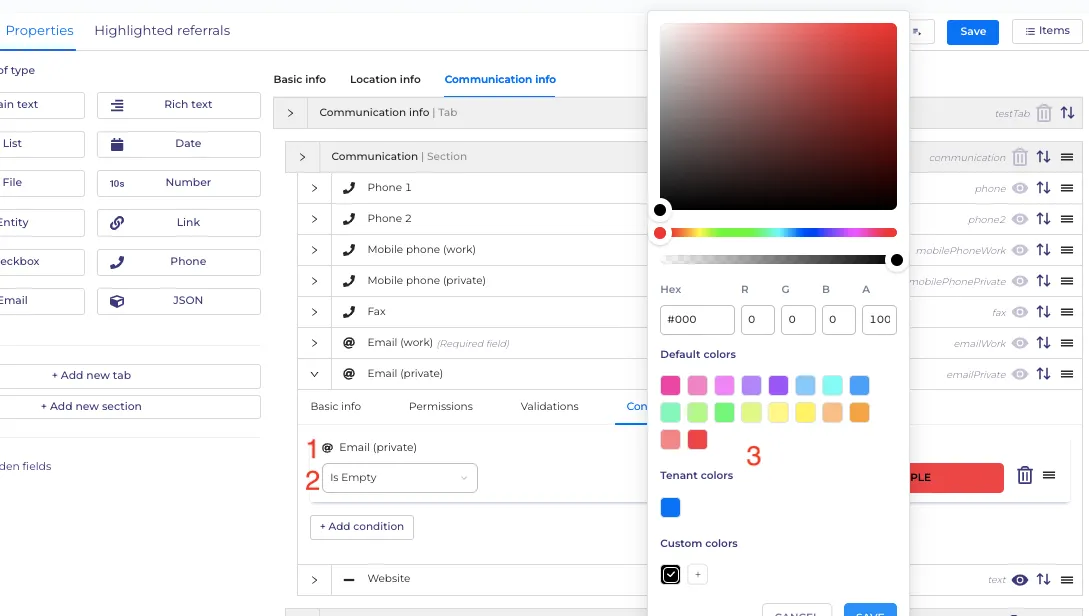Image resolution: width=1089 pixels, height=616 pixels.
Task: Toggle visibility eye on phone row
Action: pyautogui.click(x=1020, y=188)
